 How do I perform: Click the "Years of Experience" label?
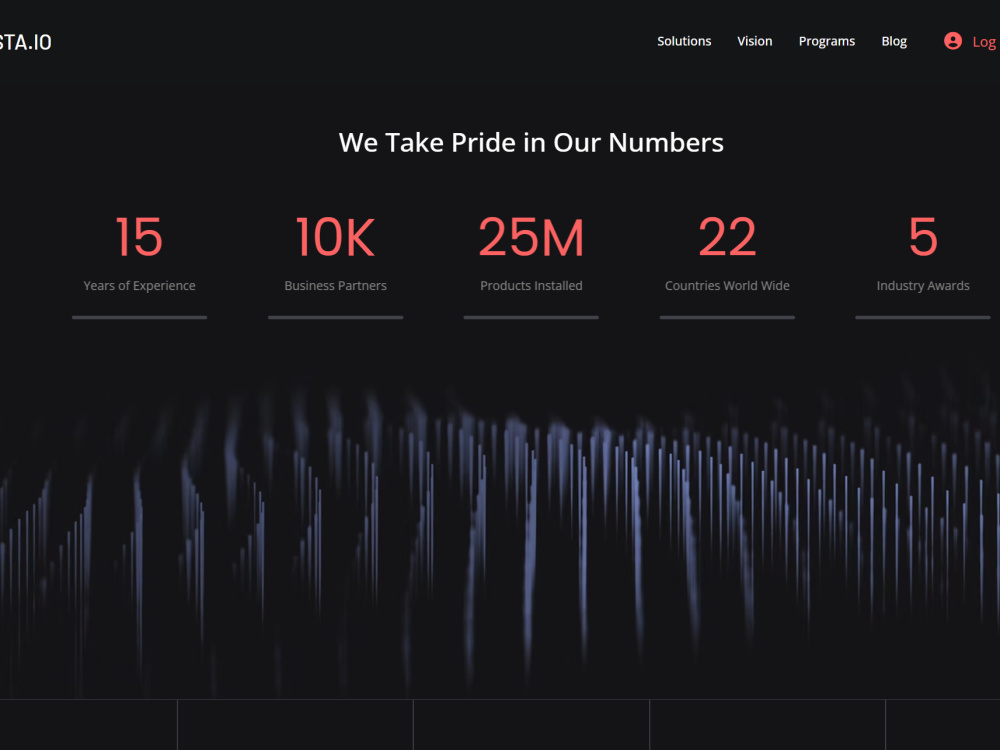tap(139, 286)
